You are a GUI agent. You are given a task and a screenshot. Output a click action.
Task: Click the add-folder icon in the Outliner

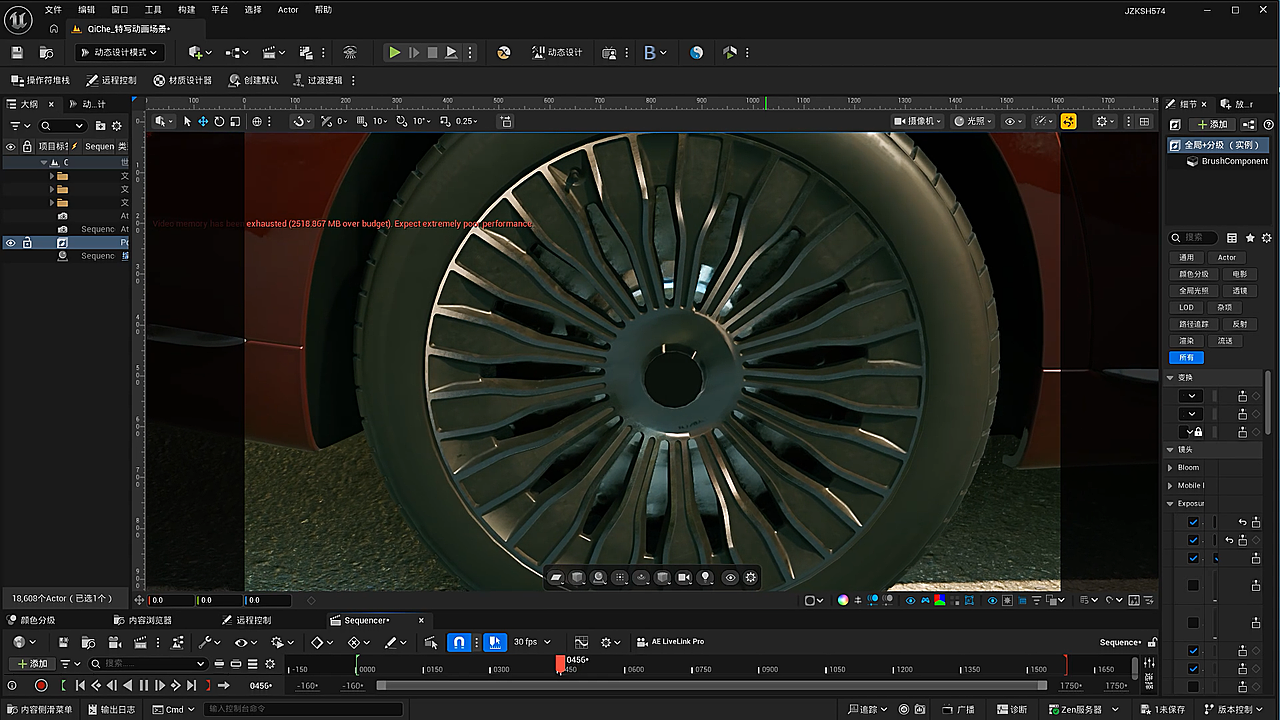pos(100,126)
